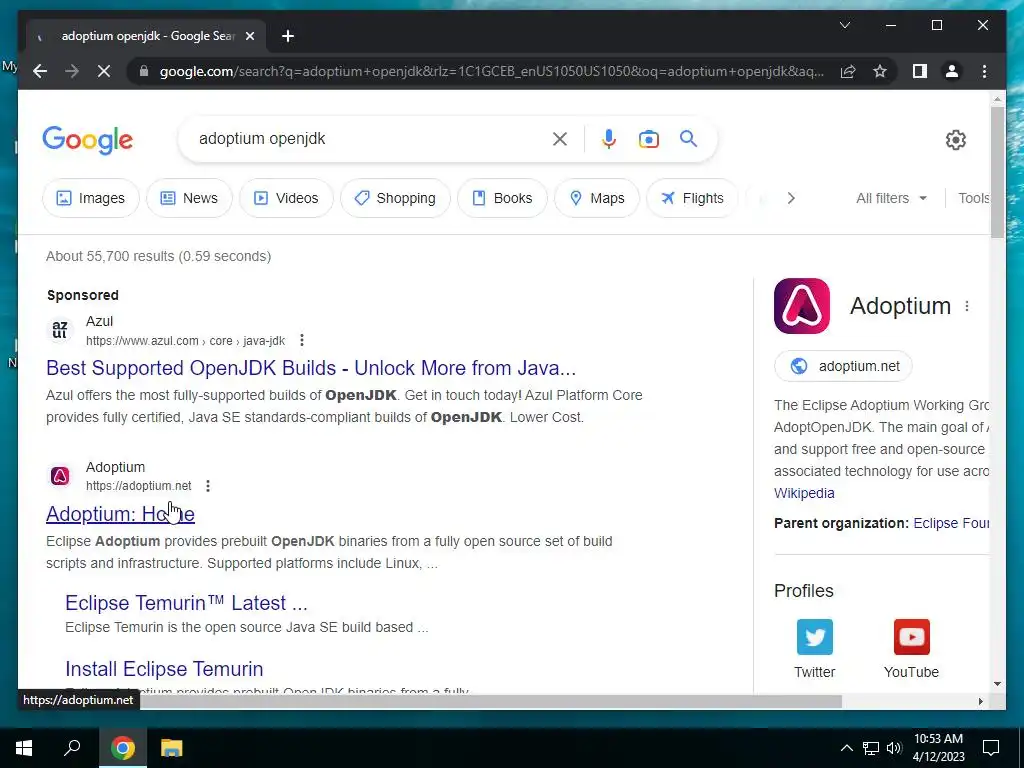Image resolution: width=1024 pixels, height=768 pixels.
Task: Click the 'About 55,700 results' text
Action: 158,256
